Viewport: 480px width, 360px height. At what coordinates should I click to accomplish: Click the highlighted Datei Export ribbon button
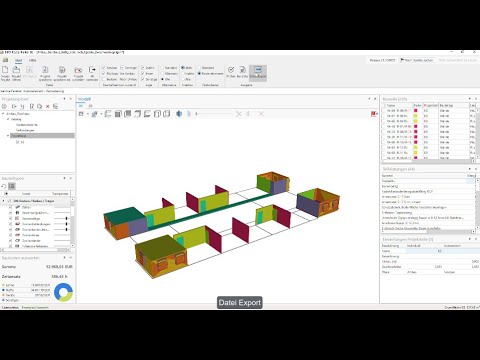pyautogui.click(x=258, y=72)
